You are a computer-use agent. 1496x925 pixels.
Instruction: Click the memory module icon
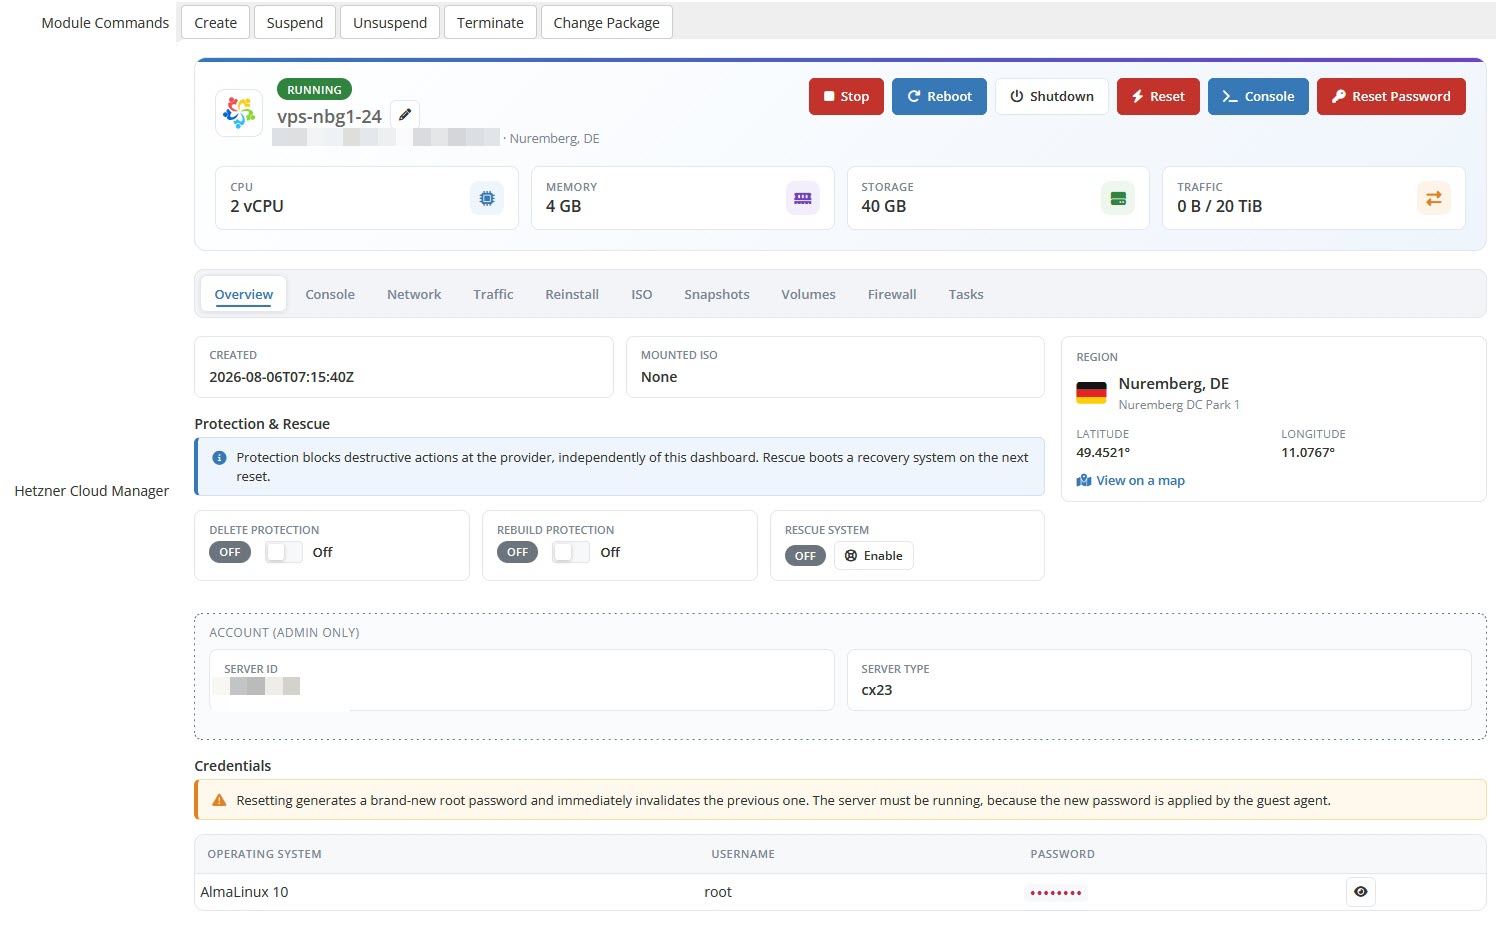(803, 198)
